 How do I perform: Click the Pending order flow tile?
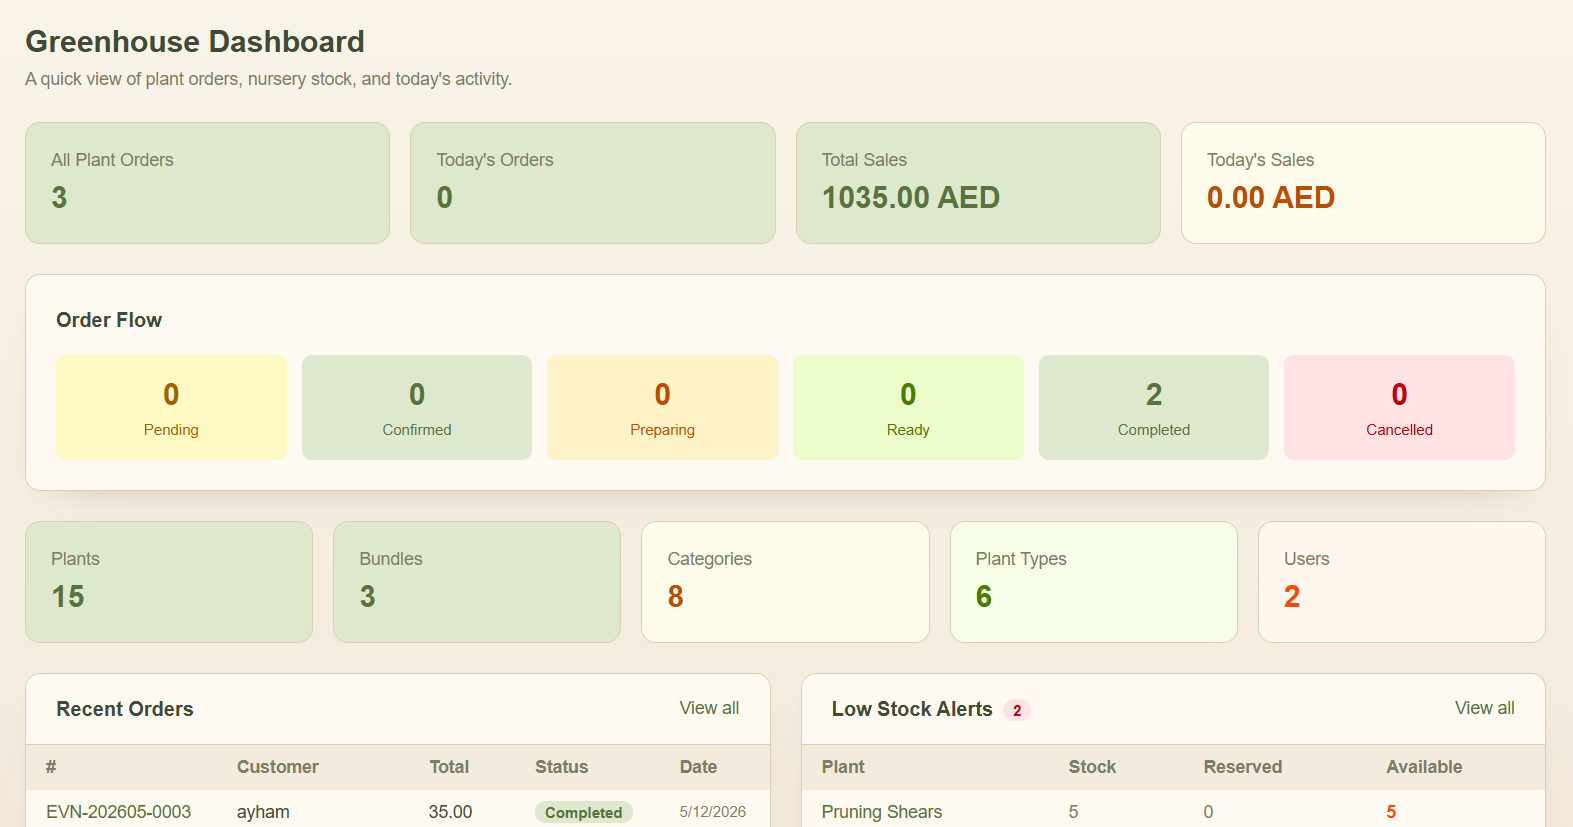click(x=171, y=407)
